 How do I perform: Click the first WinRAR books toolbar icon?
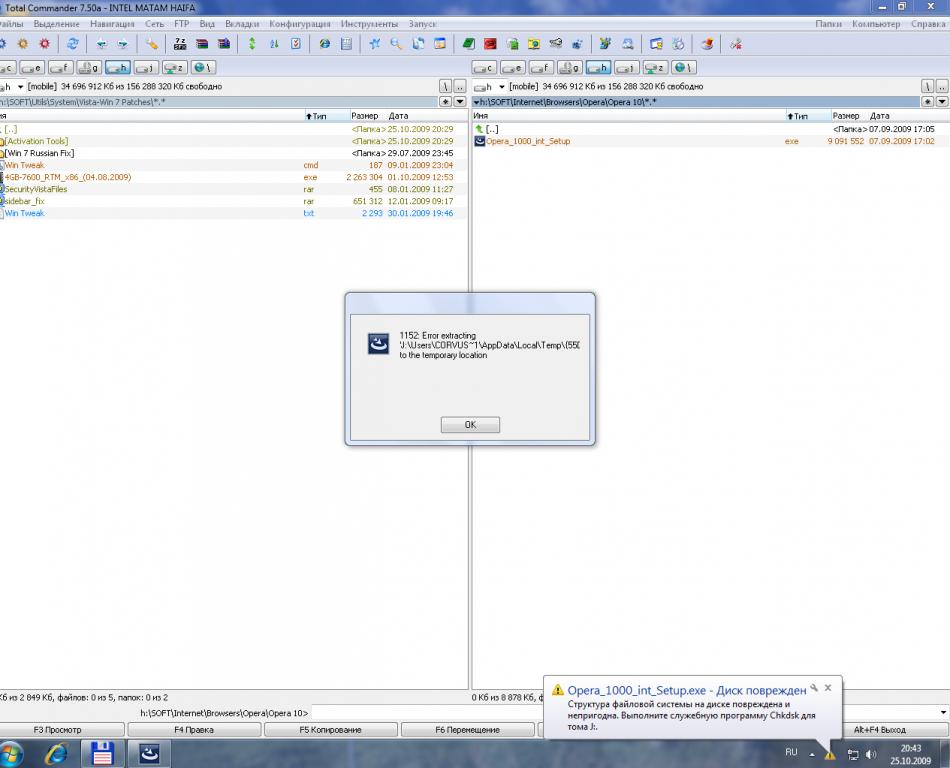202,44
